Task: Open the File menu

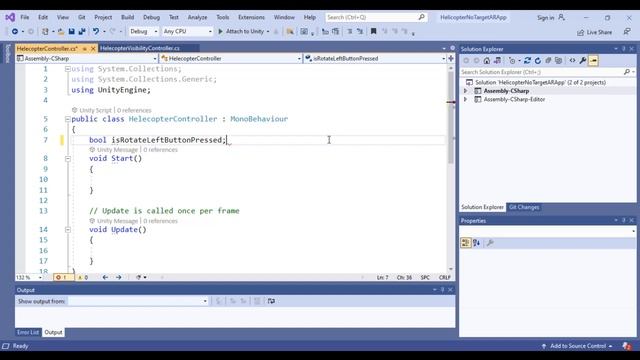Action: pos(24,17)
